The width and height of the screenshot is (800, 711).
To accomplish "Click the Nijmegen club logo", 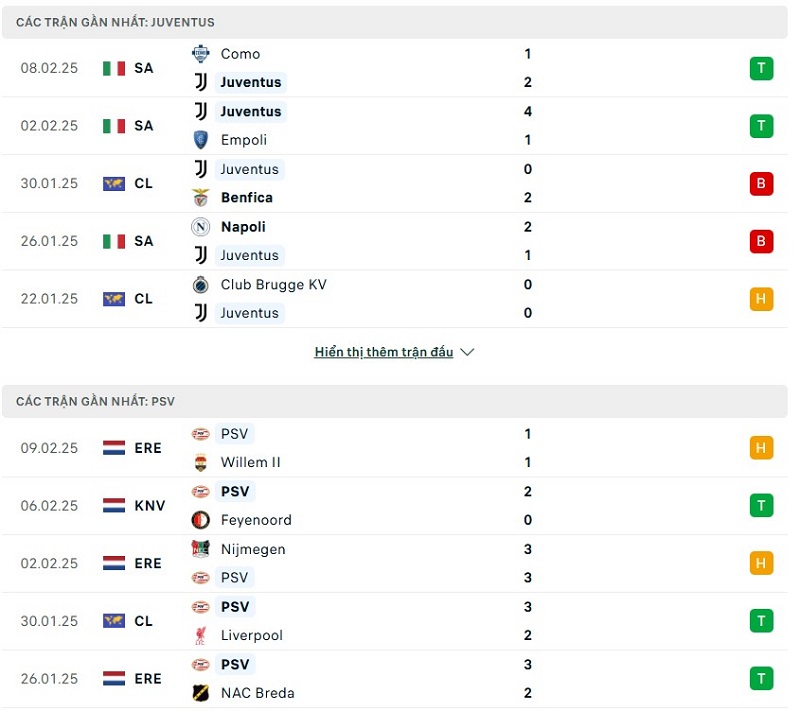I will 200,549.
